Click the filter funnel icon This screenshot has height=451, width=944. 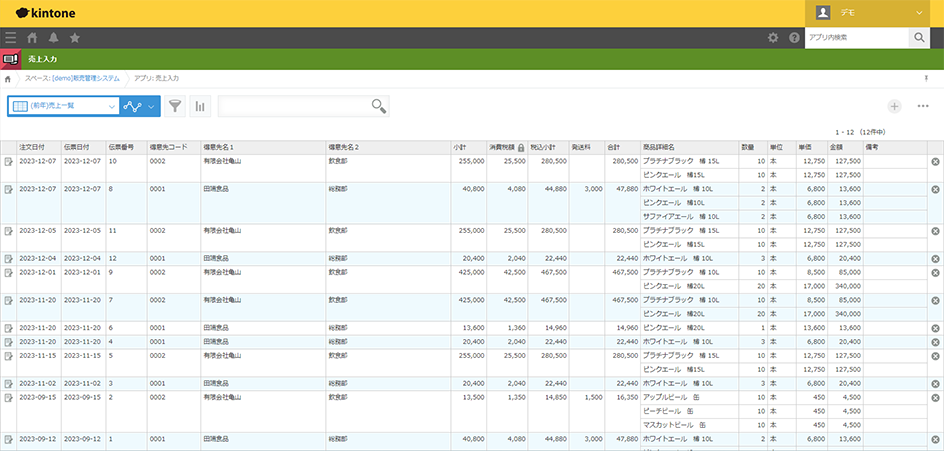(175, 106)
